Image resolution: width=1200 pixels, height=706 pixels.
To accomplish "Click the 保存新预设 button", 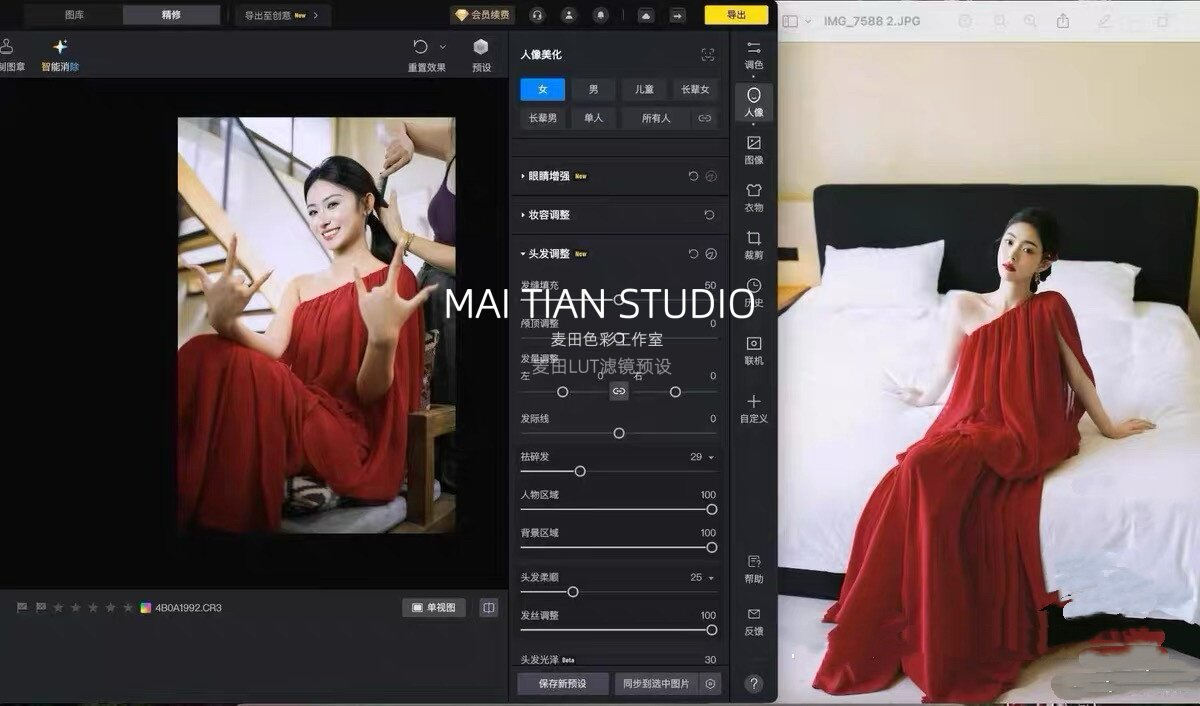I will [x=563, y=684].
